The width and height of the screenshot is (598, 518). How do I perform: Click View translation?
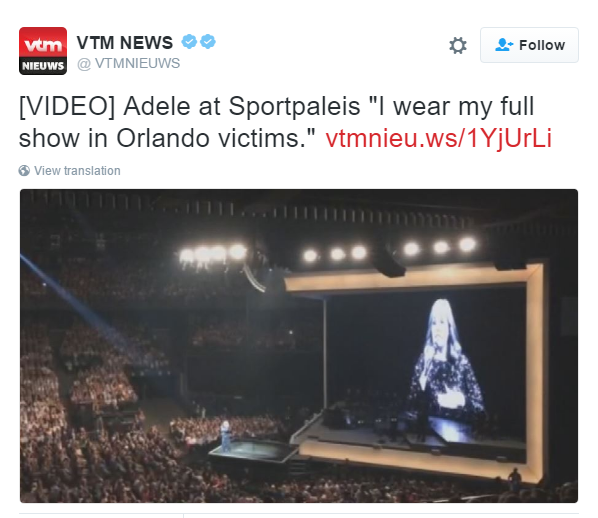tap(77, 171)
